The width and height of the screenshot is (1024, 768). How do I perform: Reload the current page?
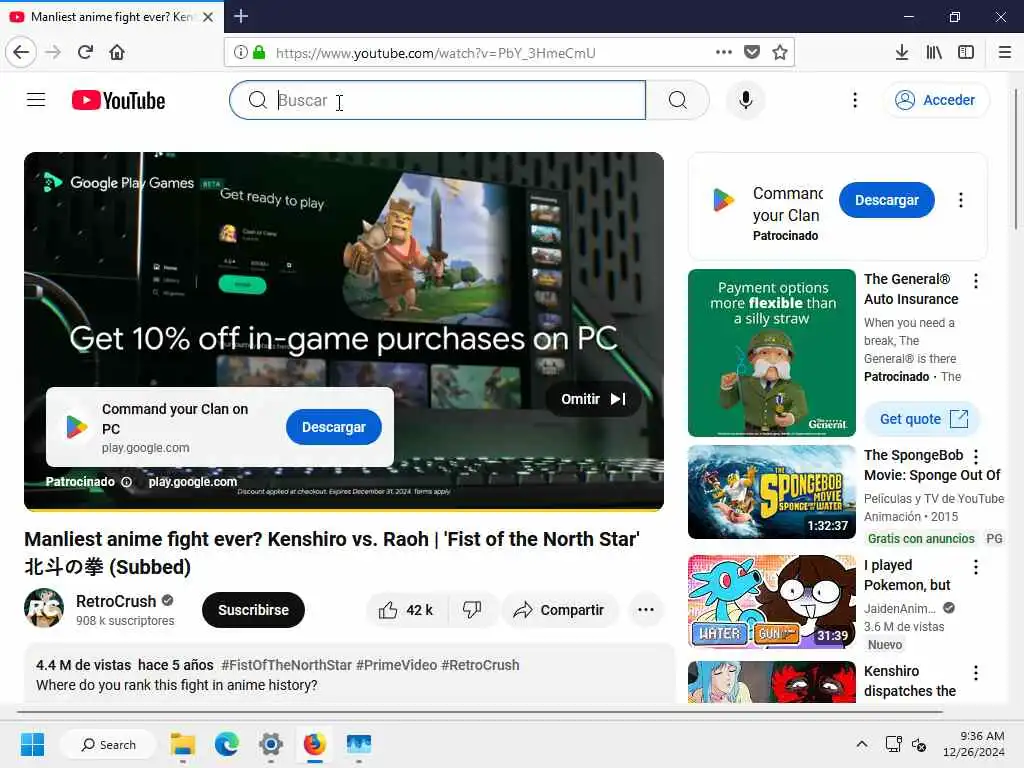pyautogui.click(x=85, y=52)
